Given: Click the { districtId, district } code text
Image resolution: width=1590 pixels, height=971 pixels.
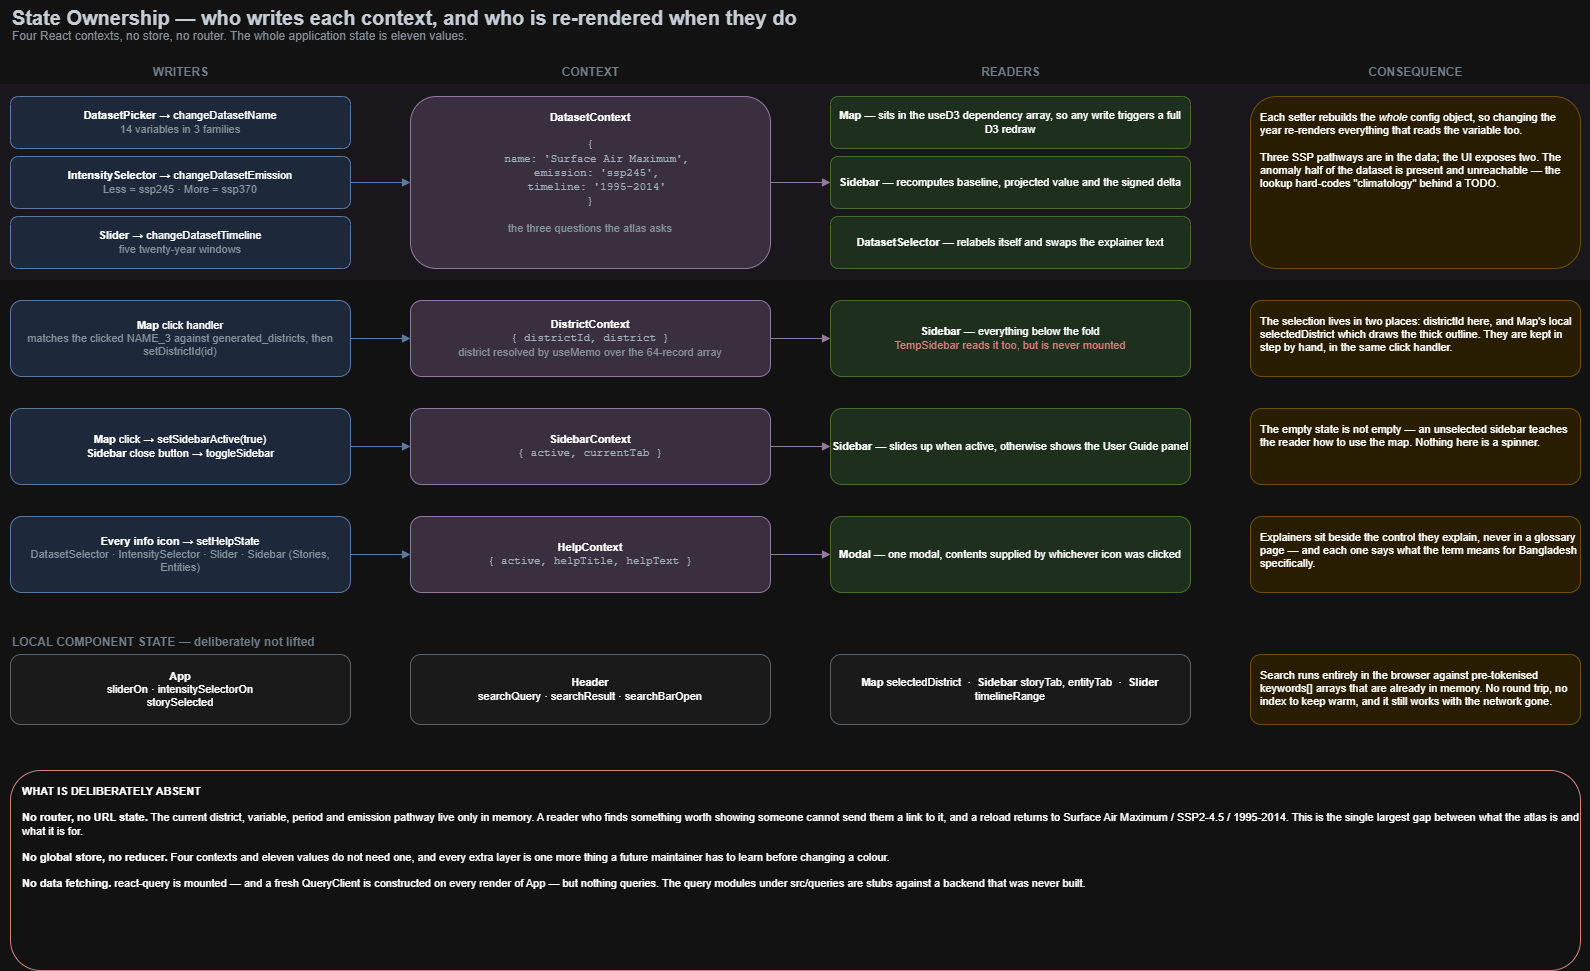Looking at the screenshot, I should tap(590, 338).
